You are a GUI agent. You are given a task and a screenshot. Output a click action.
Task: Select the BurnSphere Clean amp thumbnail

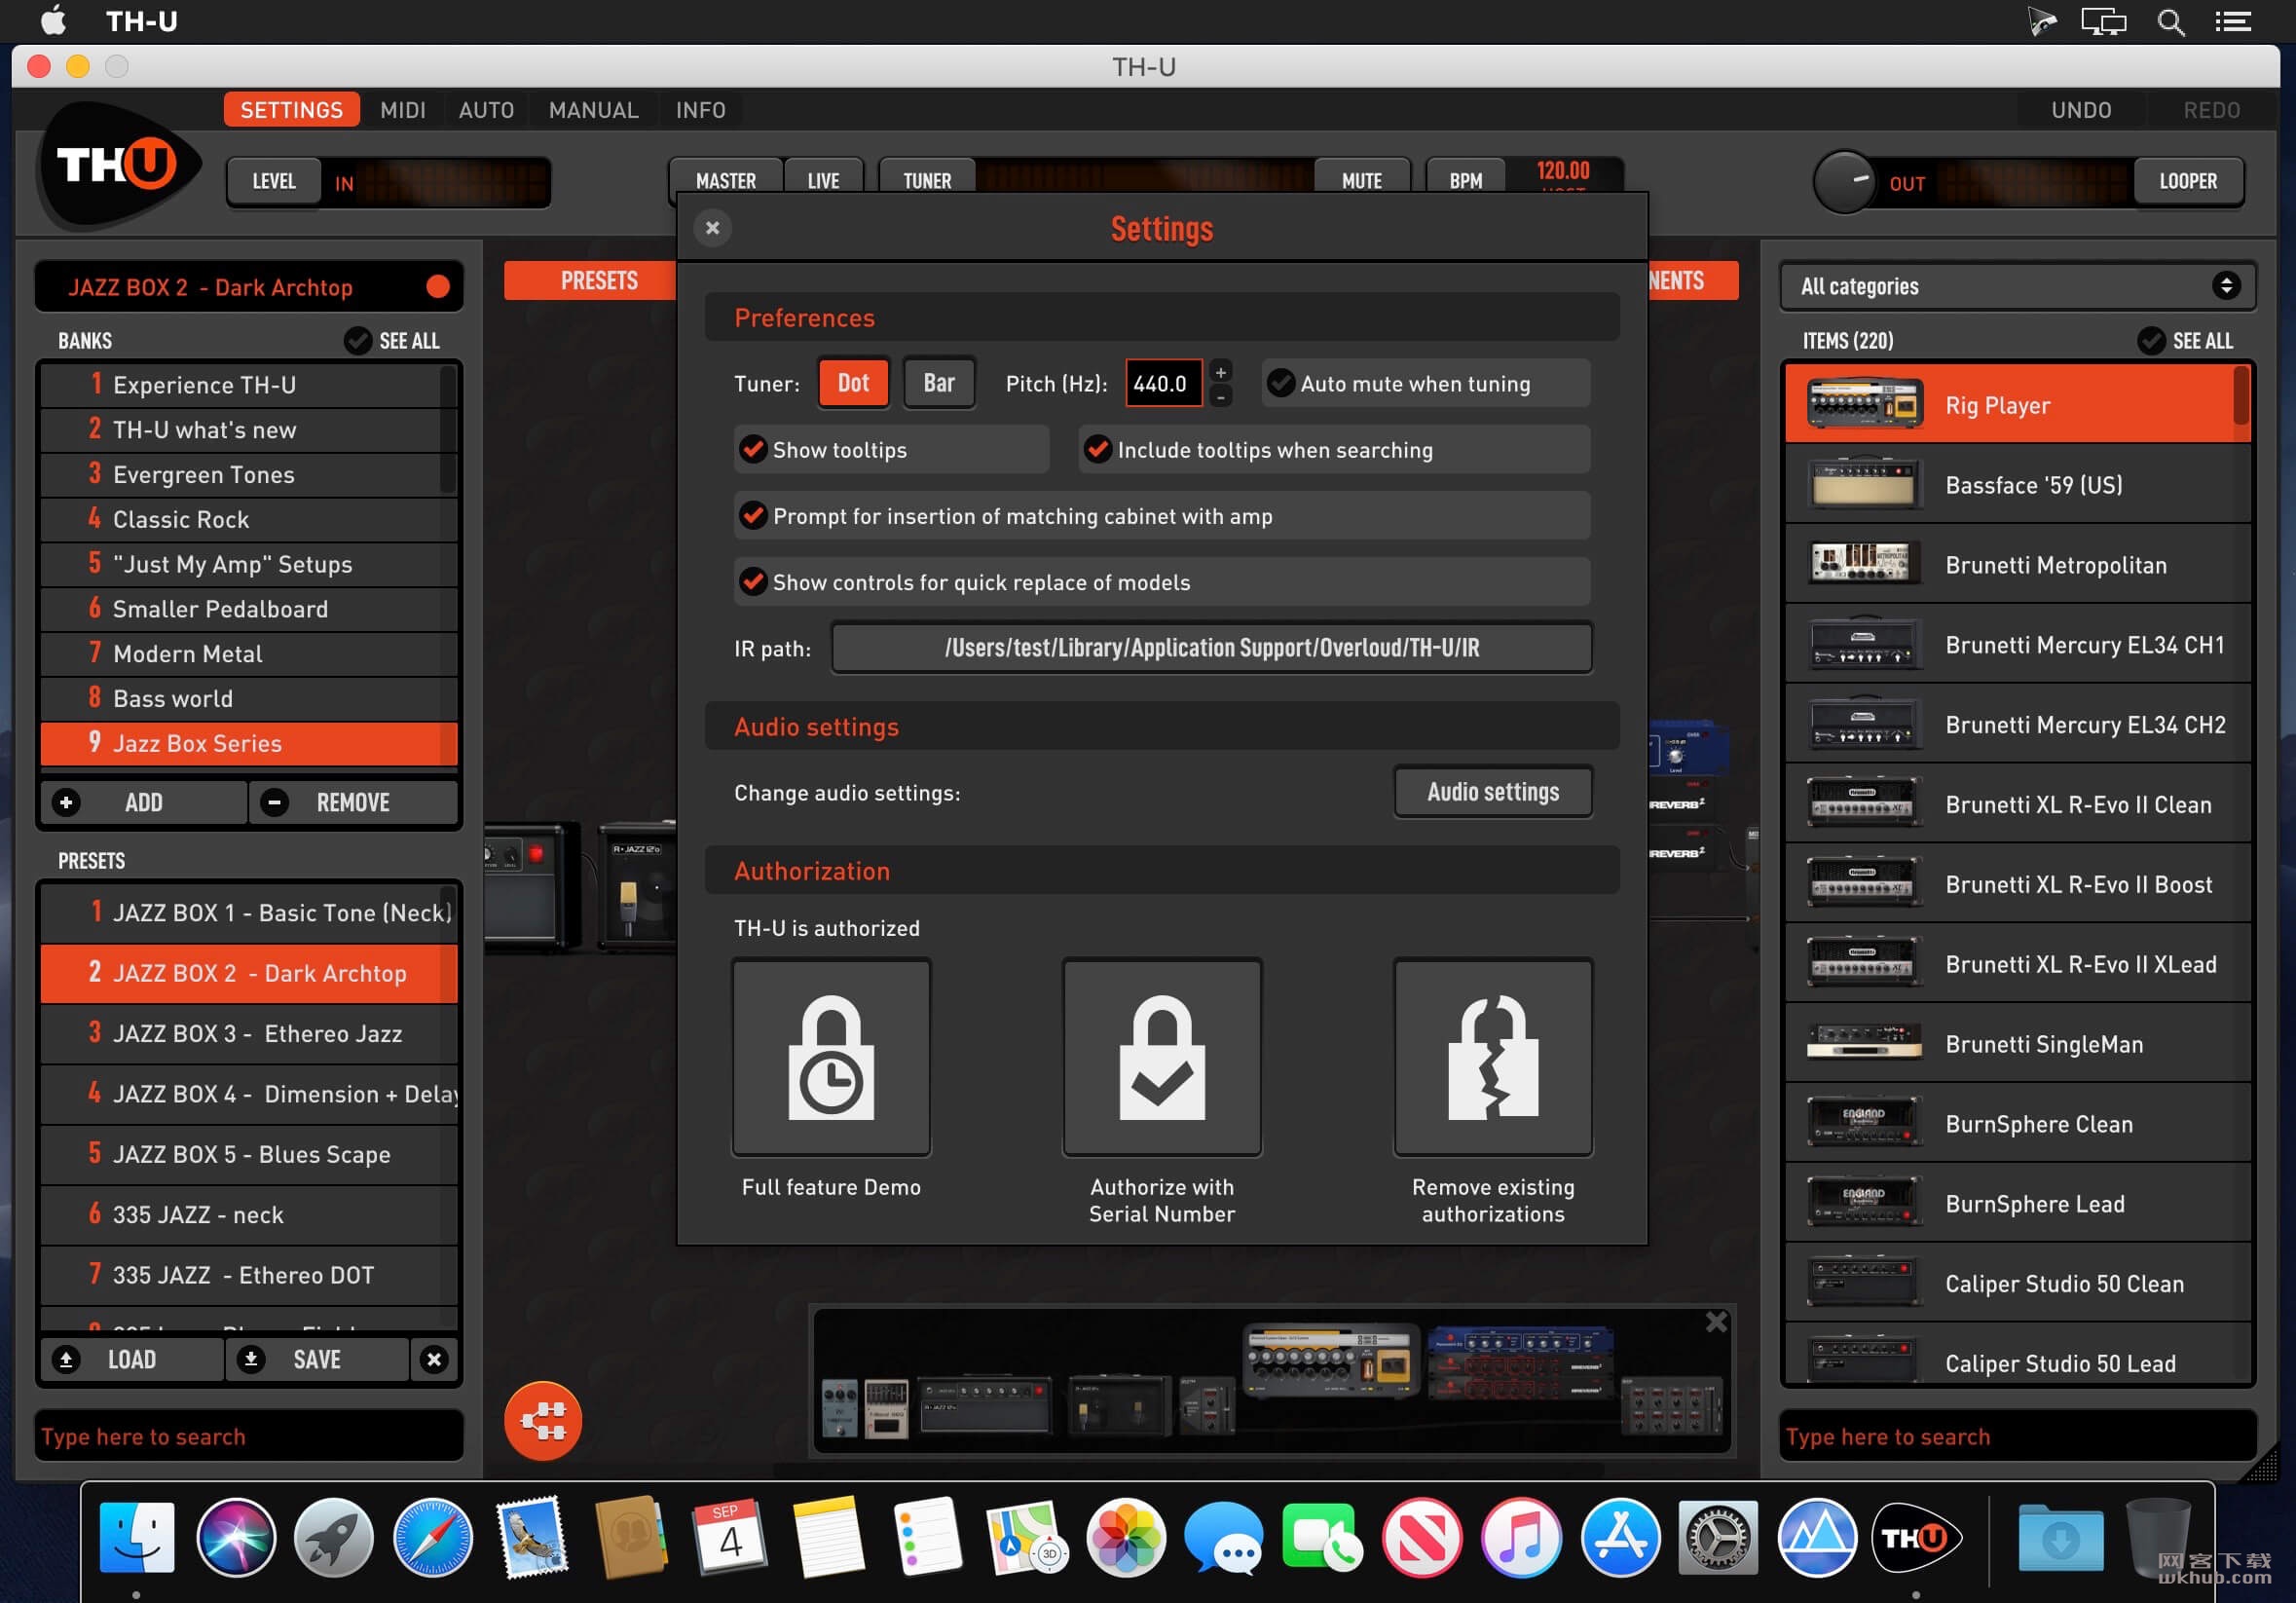click(x=1864, y=1123)
